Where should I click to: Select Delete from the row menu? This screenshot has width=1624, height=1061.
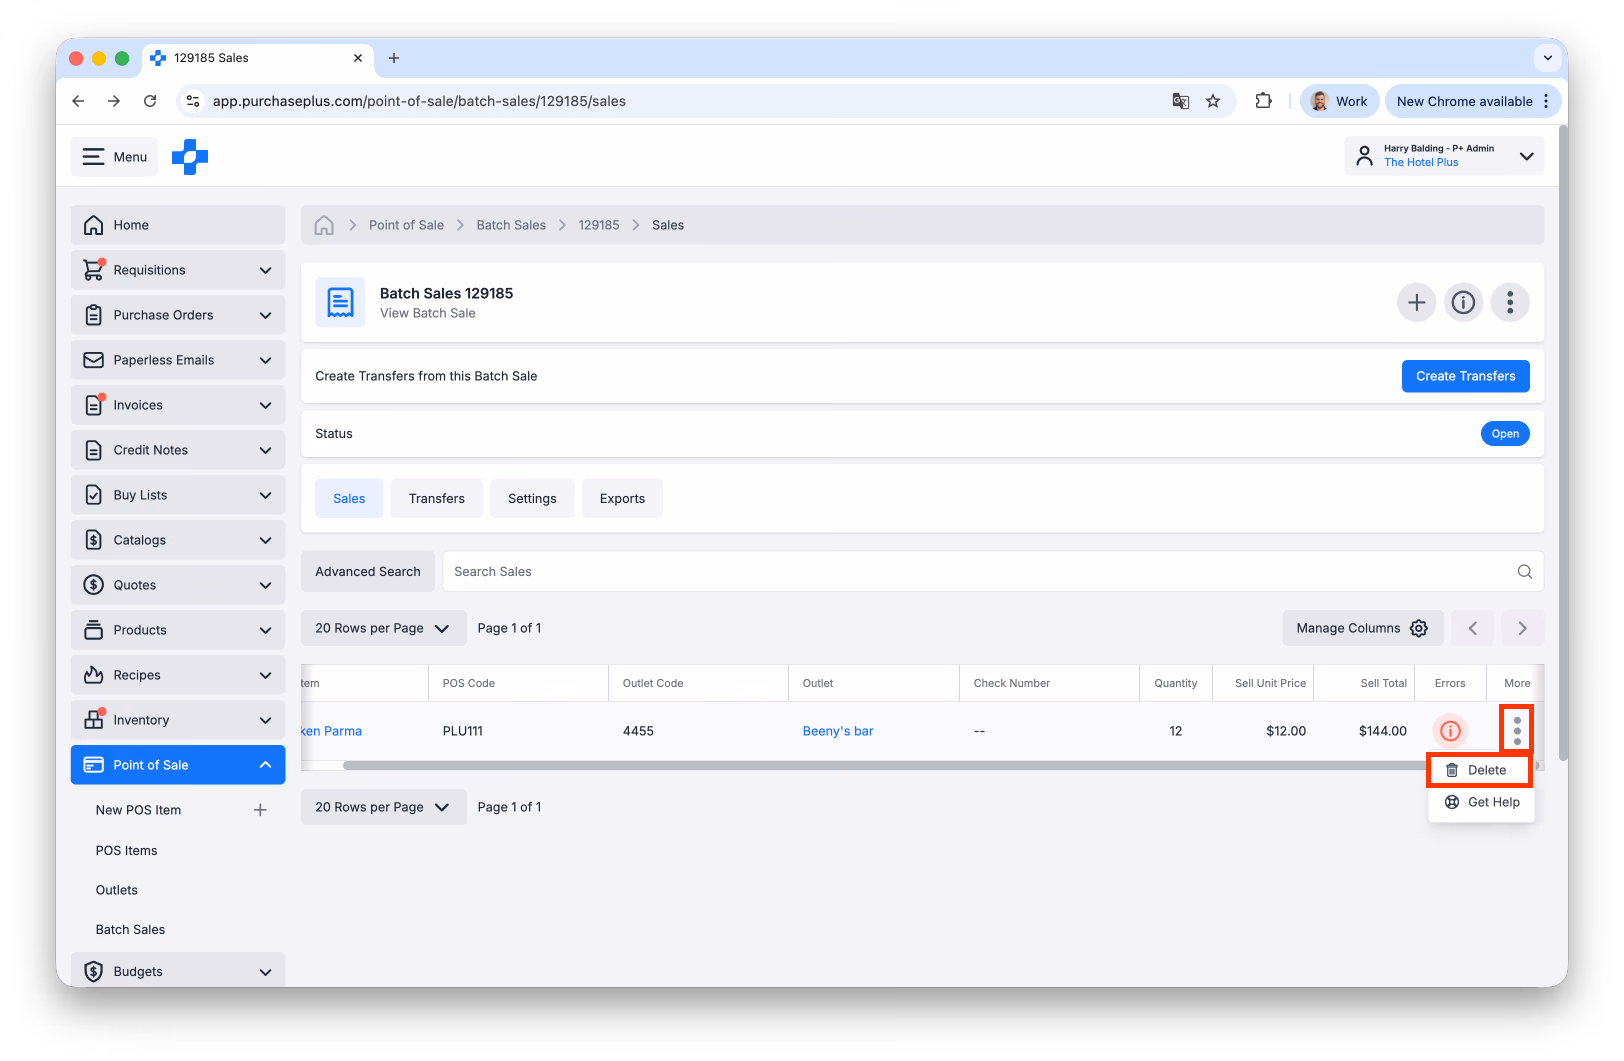pyautogui.click(x=1480, y=770)
